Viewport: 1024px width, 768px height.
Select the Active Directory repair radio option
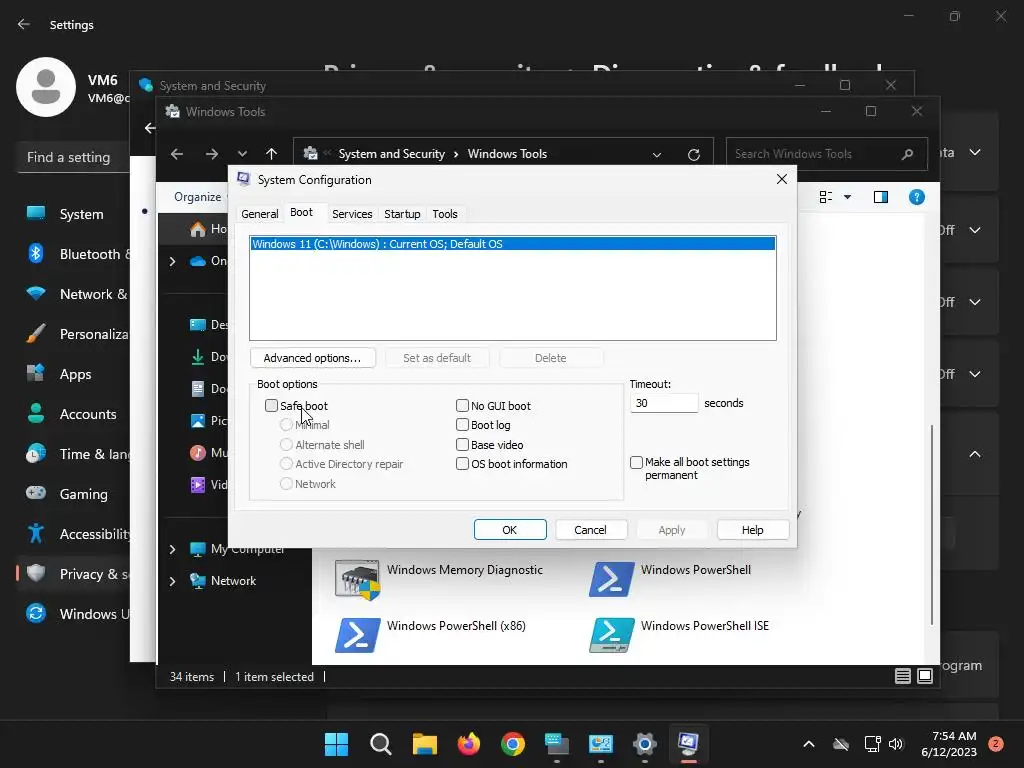click(286, 464)
